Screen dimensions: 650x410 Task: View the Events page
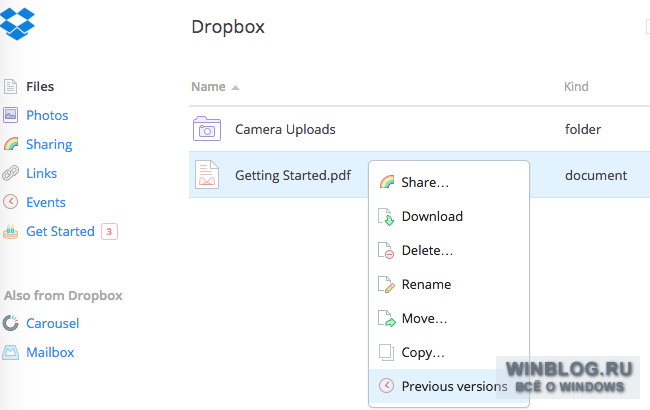coord(46,202)
